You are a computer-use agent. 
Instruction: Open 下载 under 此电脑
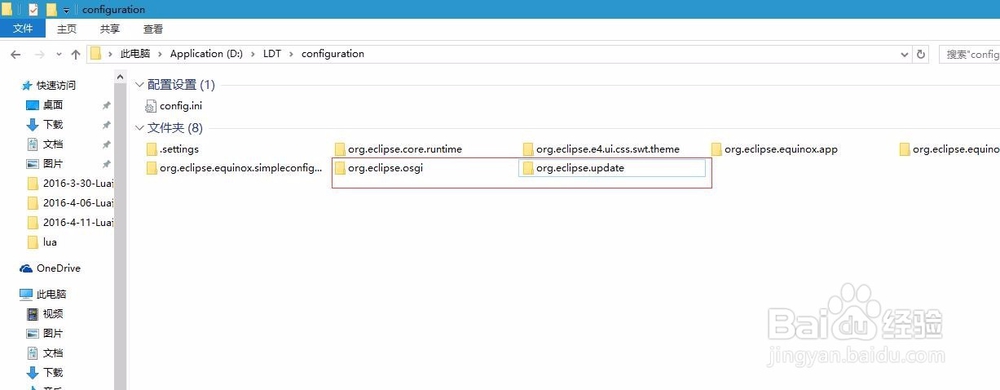(45, 373)
